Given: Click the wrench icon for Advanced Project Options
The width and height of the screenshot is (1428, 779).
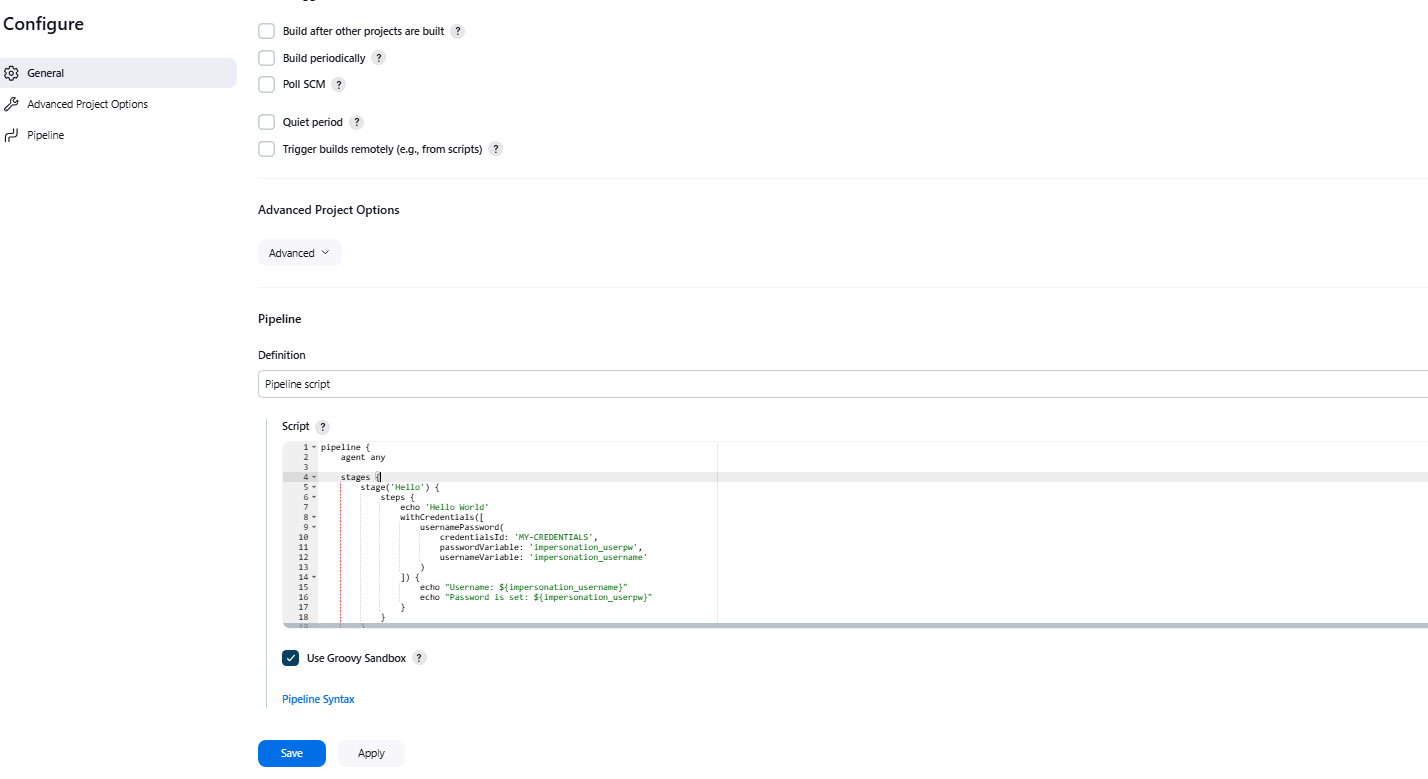Looking at the screenshot, I should tap(11, 104).
